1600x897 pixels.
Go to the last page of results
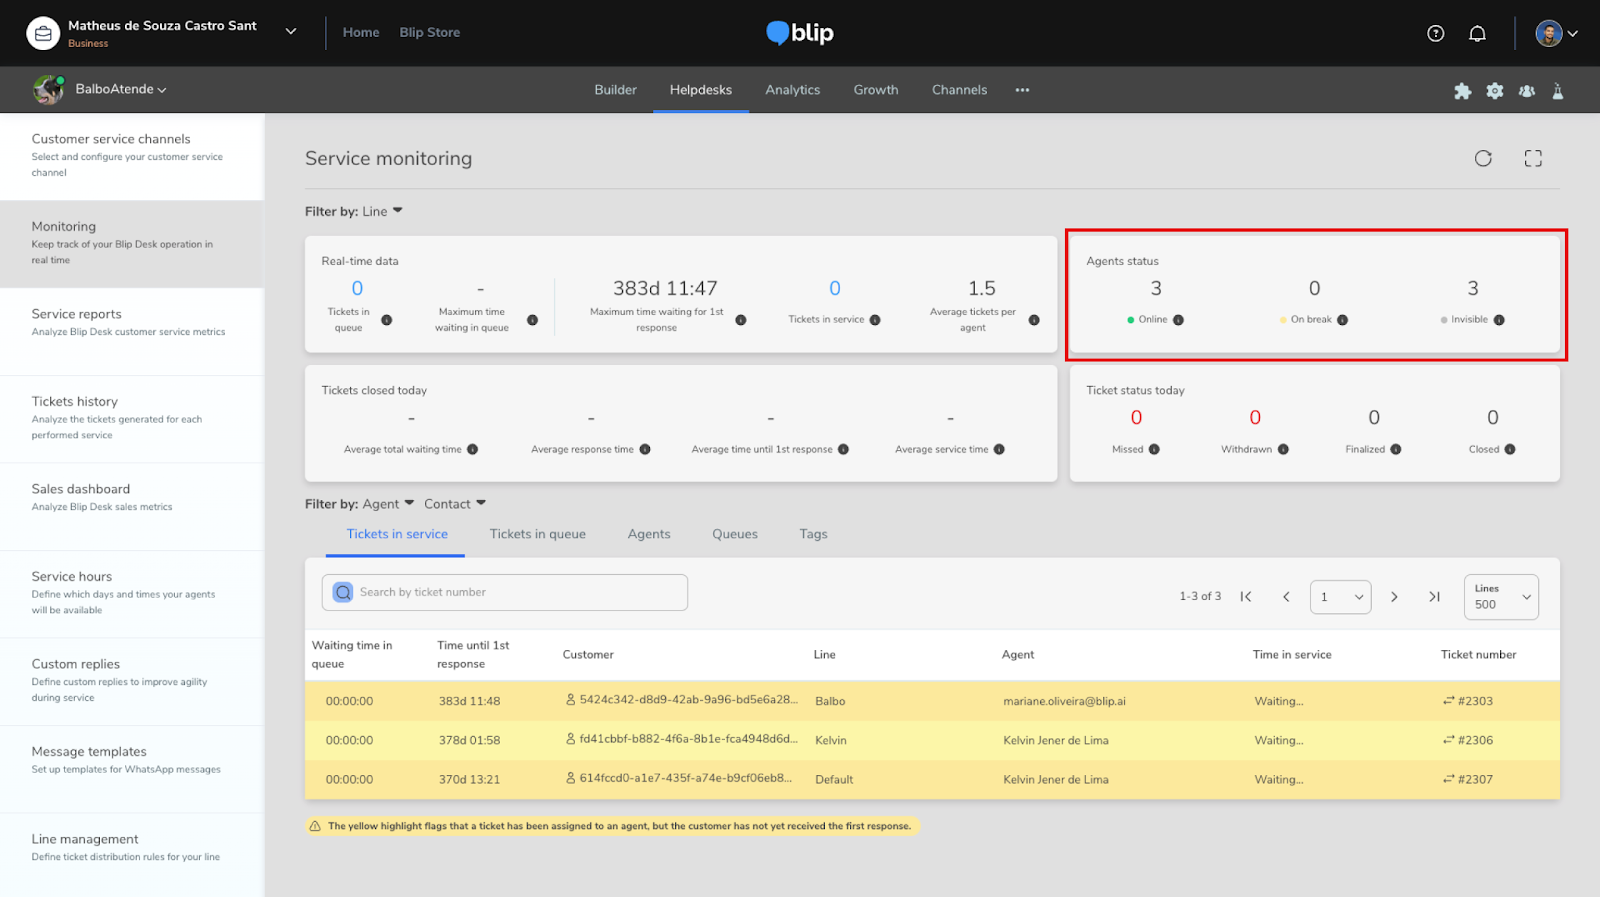pos(1434,597)
